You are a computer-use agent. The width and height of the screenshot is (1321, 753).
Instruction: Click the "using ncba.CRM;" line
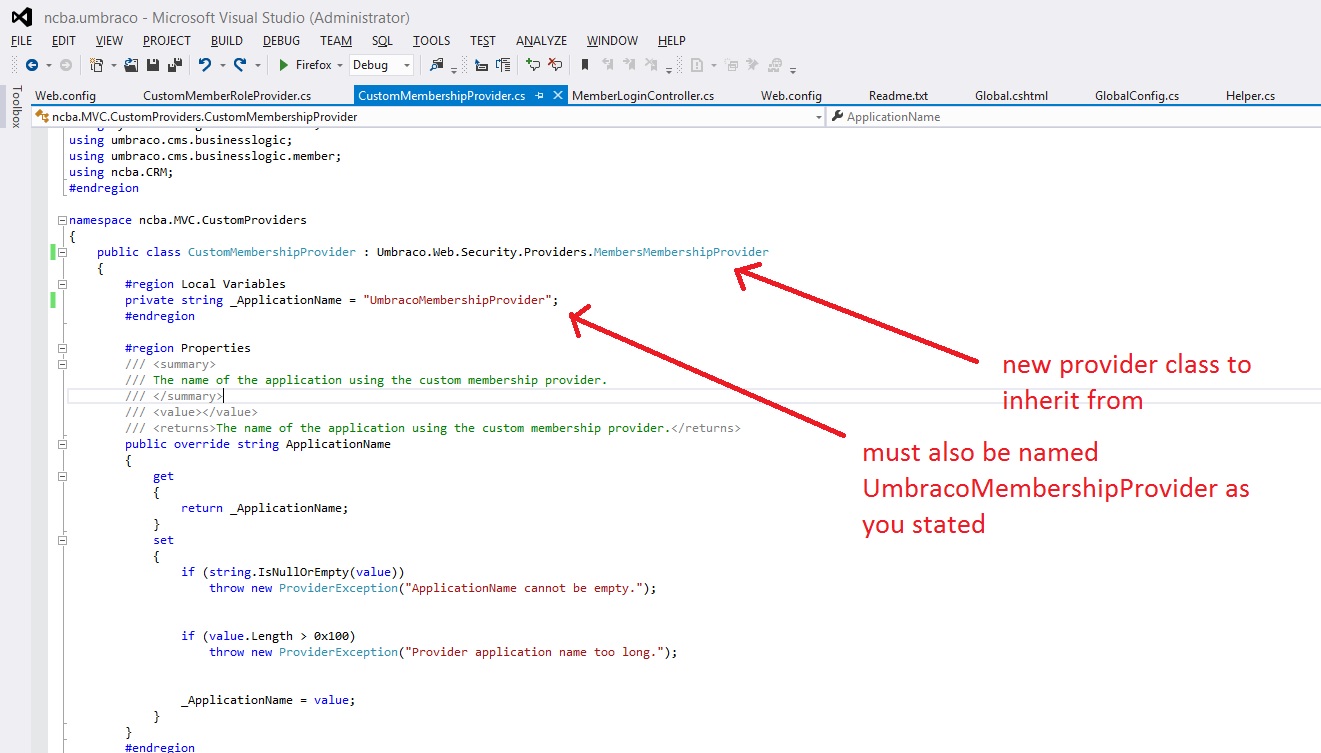pos(121,172)
